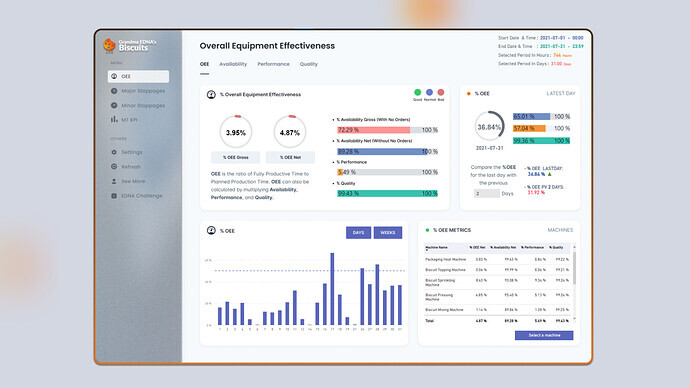690x388 pixels.
Task: Click the Start Date & Time value
Action: pos(562,38)
